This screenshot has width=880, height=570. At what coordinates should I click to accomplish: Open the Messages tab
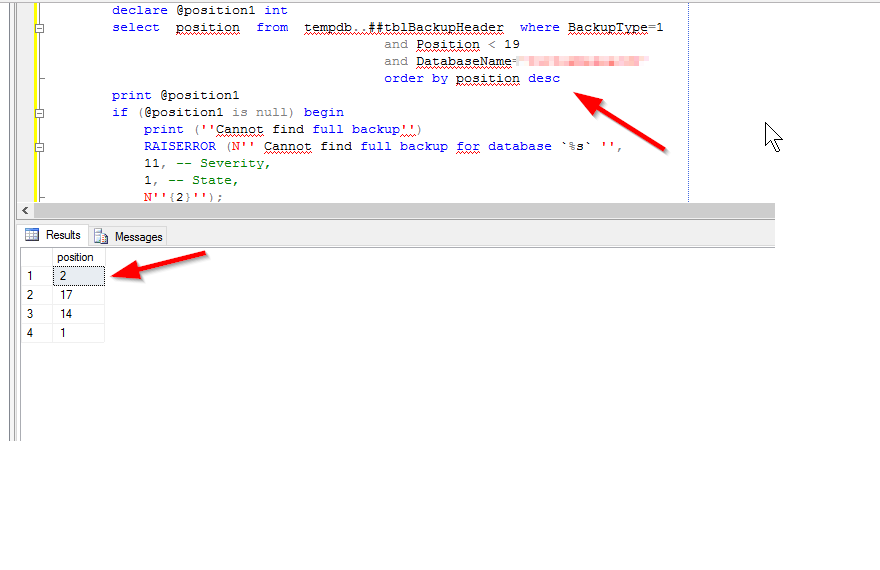point(129,236)
